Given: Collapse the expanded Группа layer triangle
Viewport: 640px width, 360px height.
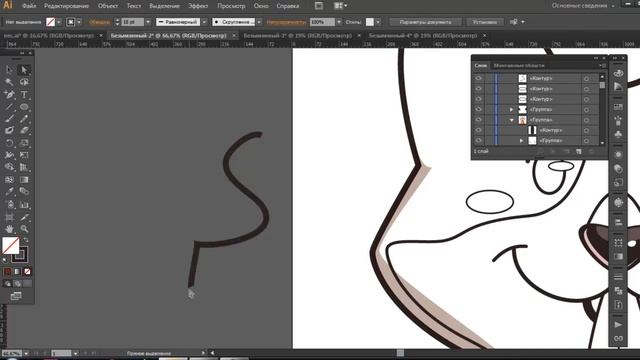Looking at the screenshot, I should 511,120.
